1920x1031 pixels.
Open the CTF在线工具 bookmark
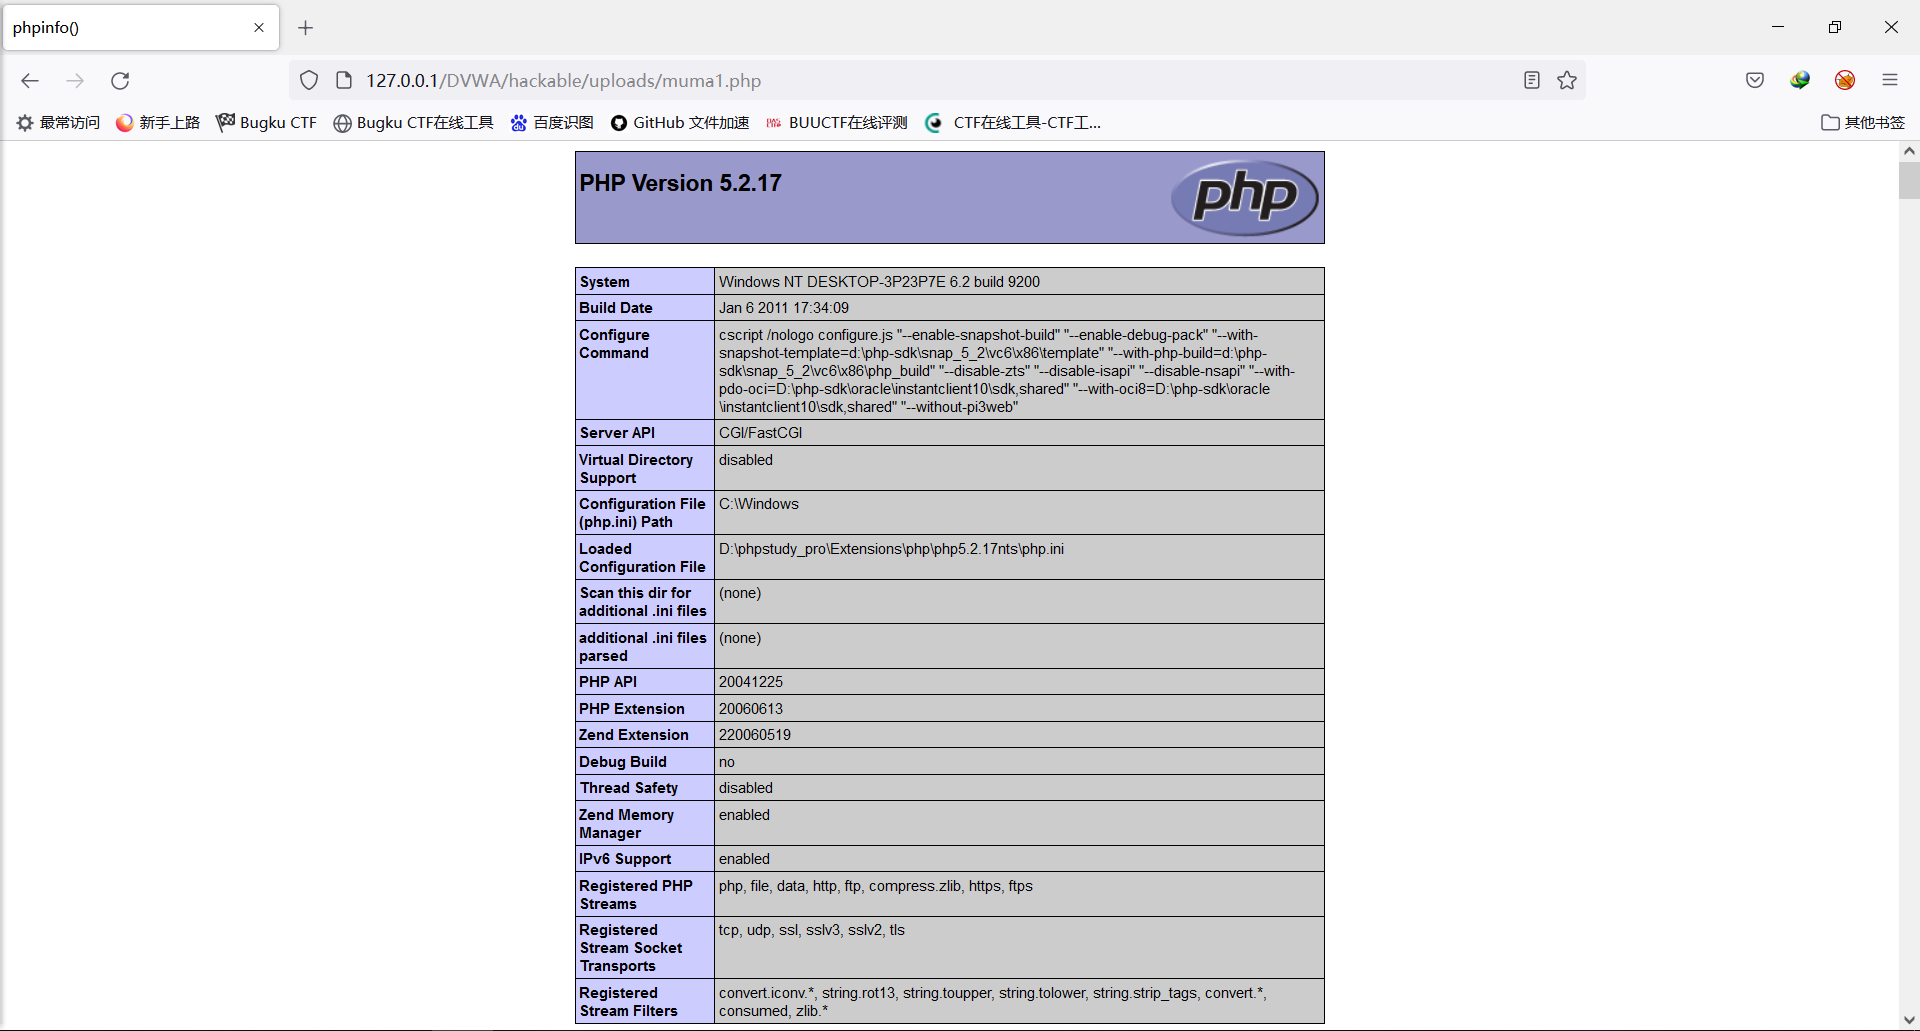coord(1013,123)
